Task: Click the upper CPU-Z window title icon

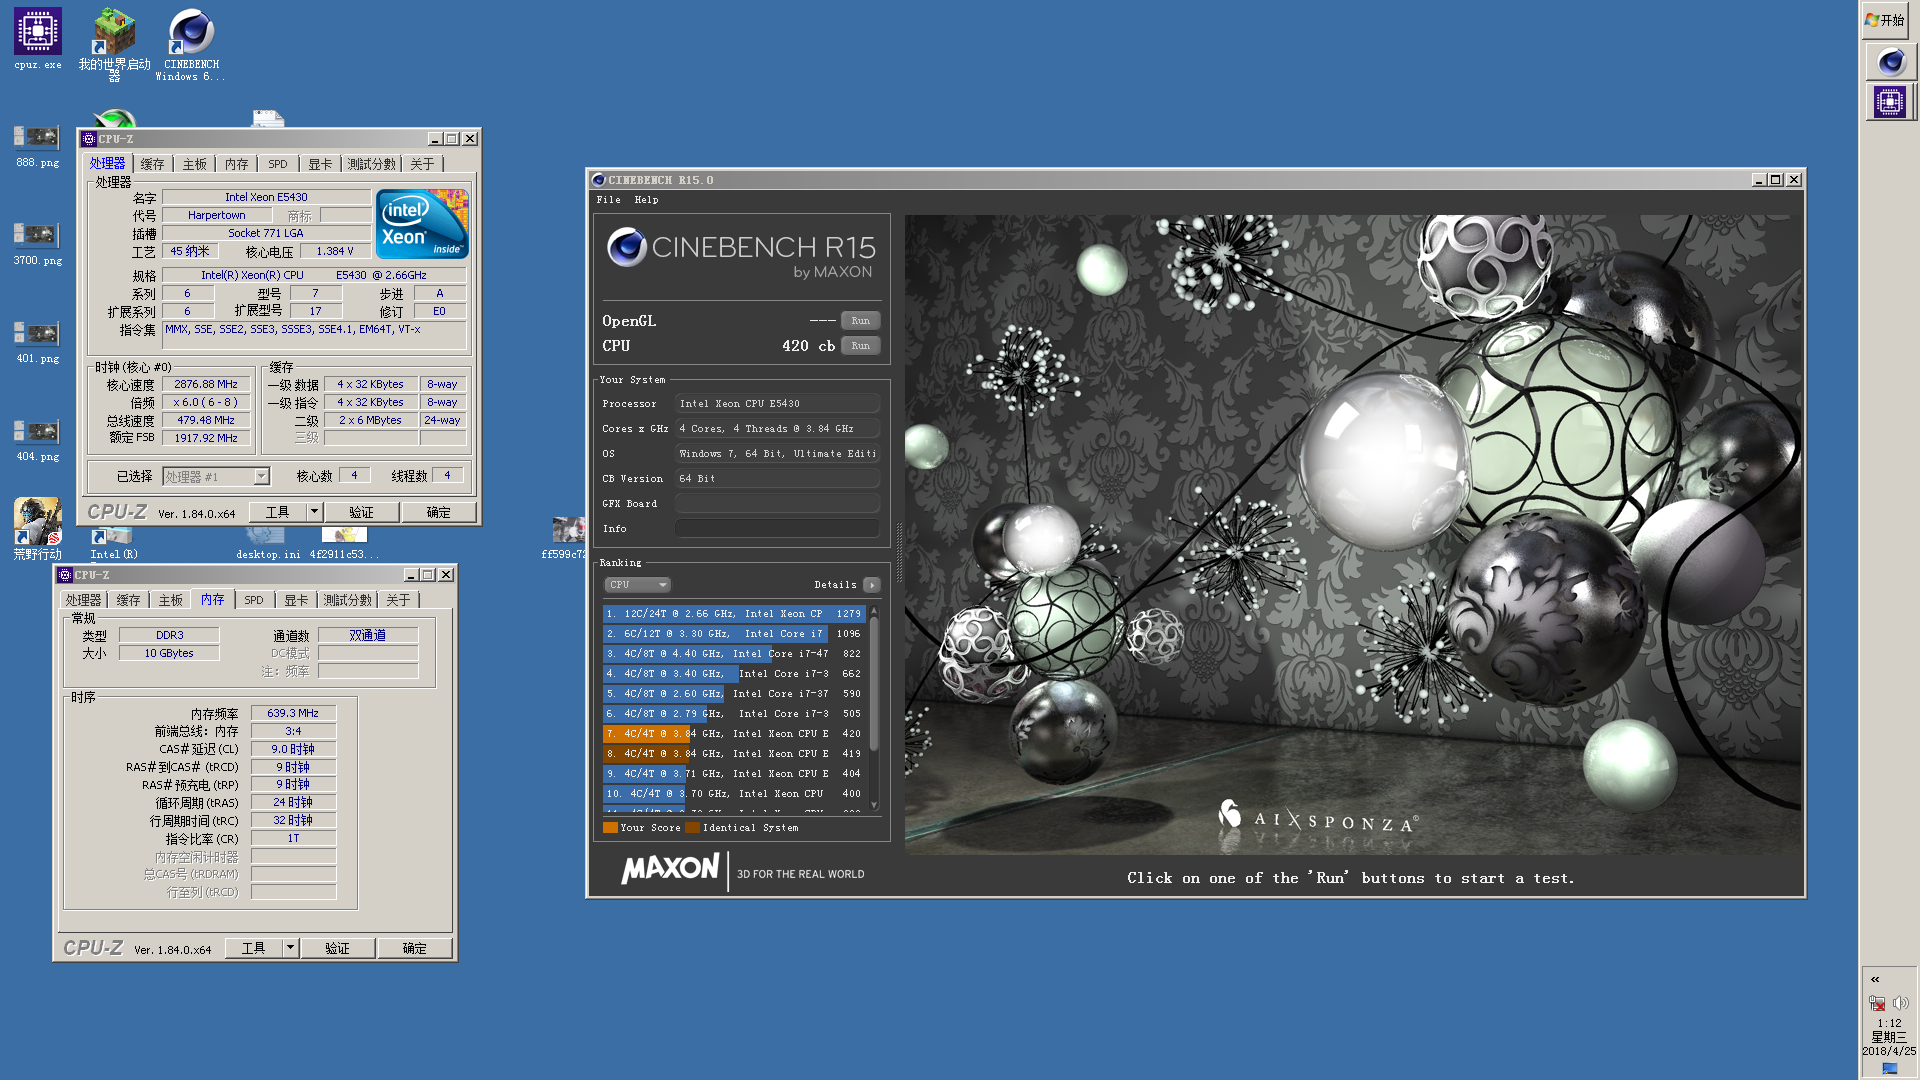Action: tap(89, 139)
